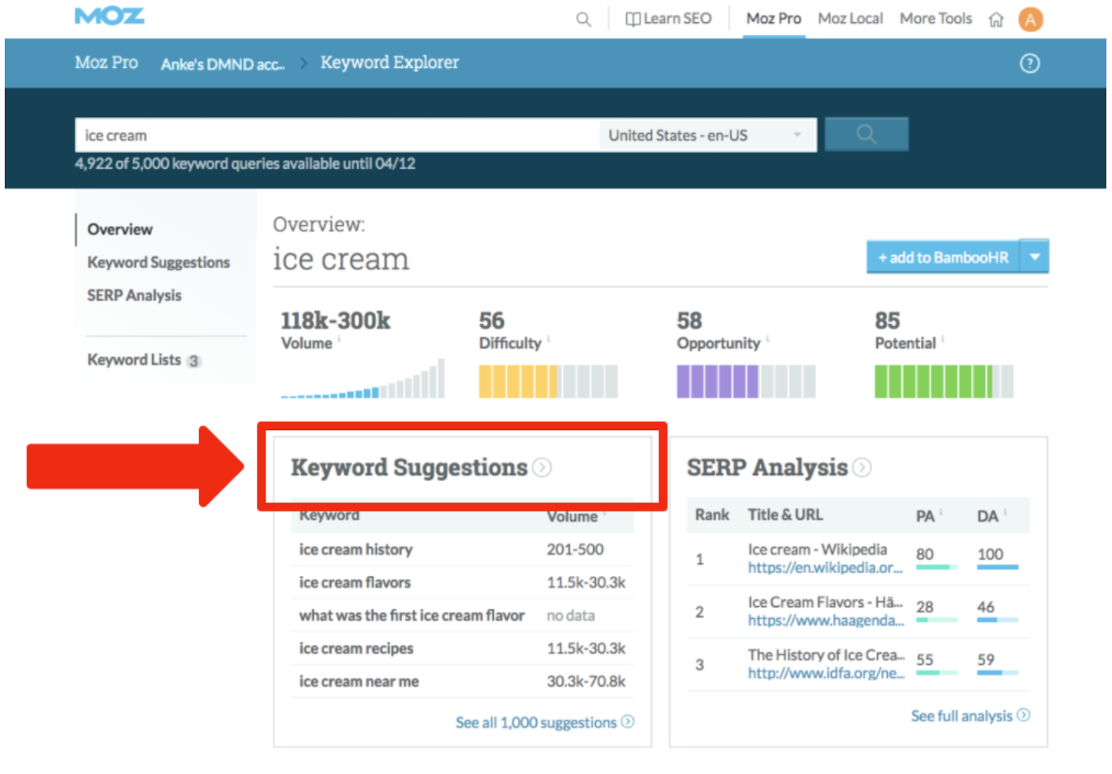Click arrow icon beside Keyword Suggestions heading
Viewport: 1112px width, 774px height.
click(x=542, y=467)
